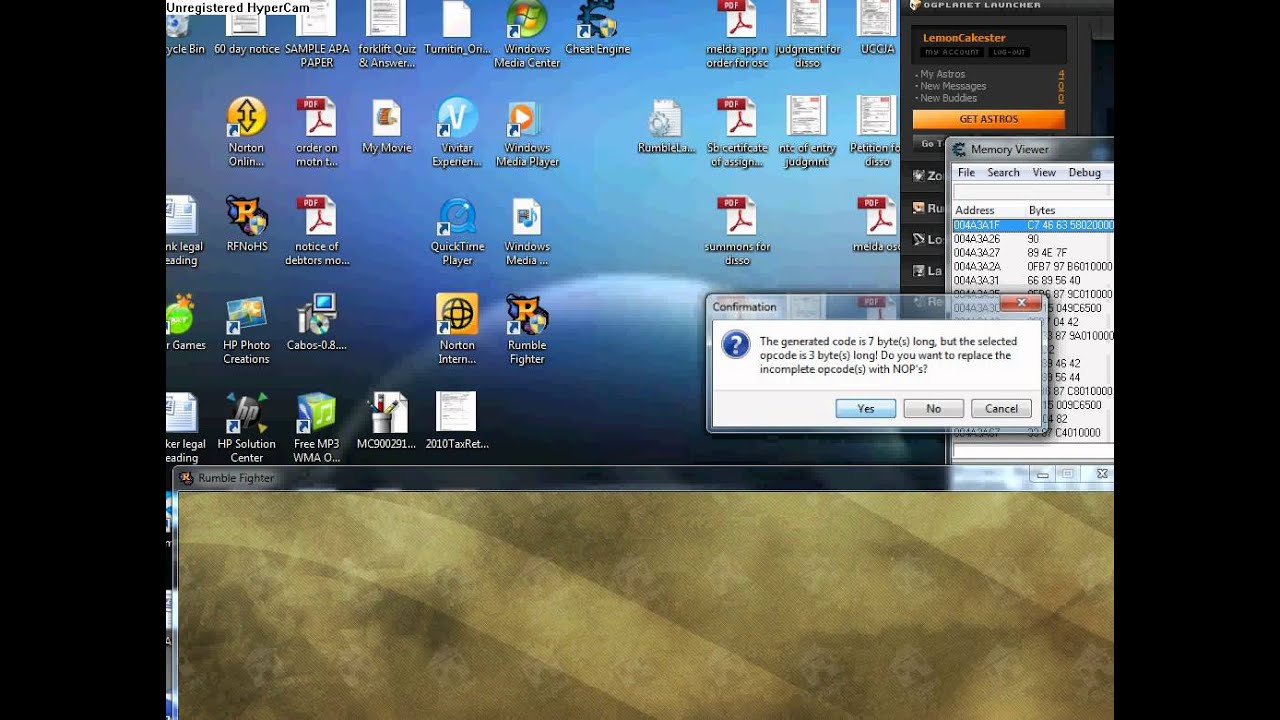Select the Free MP3 WMA desktop icon
This screenshot has height=720, width=1280.
(x=317, y=428)
